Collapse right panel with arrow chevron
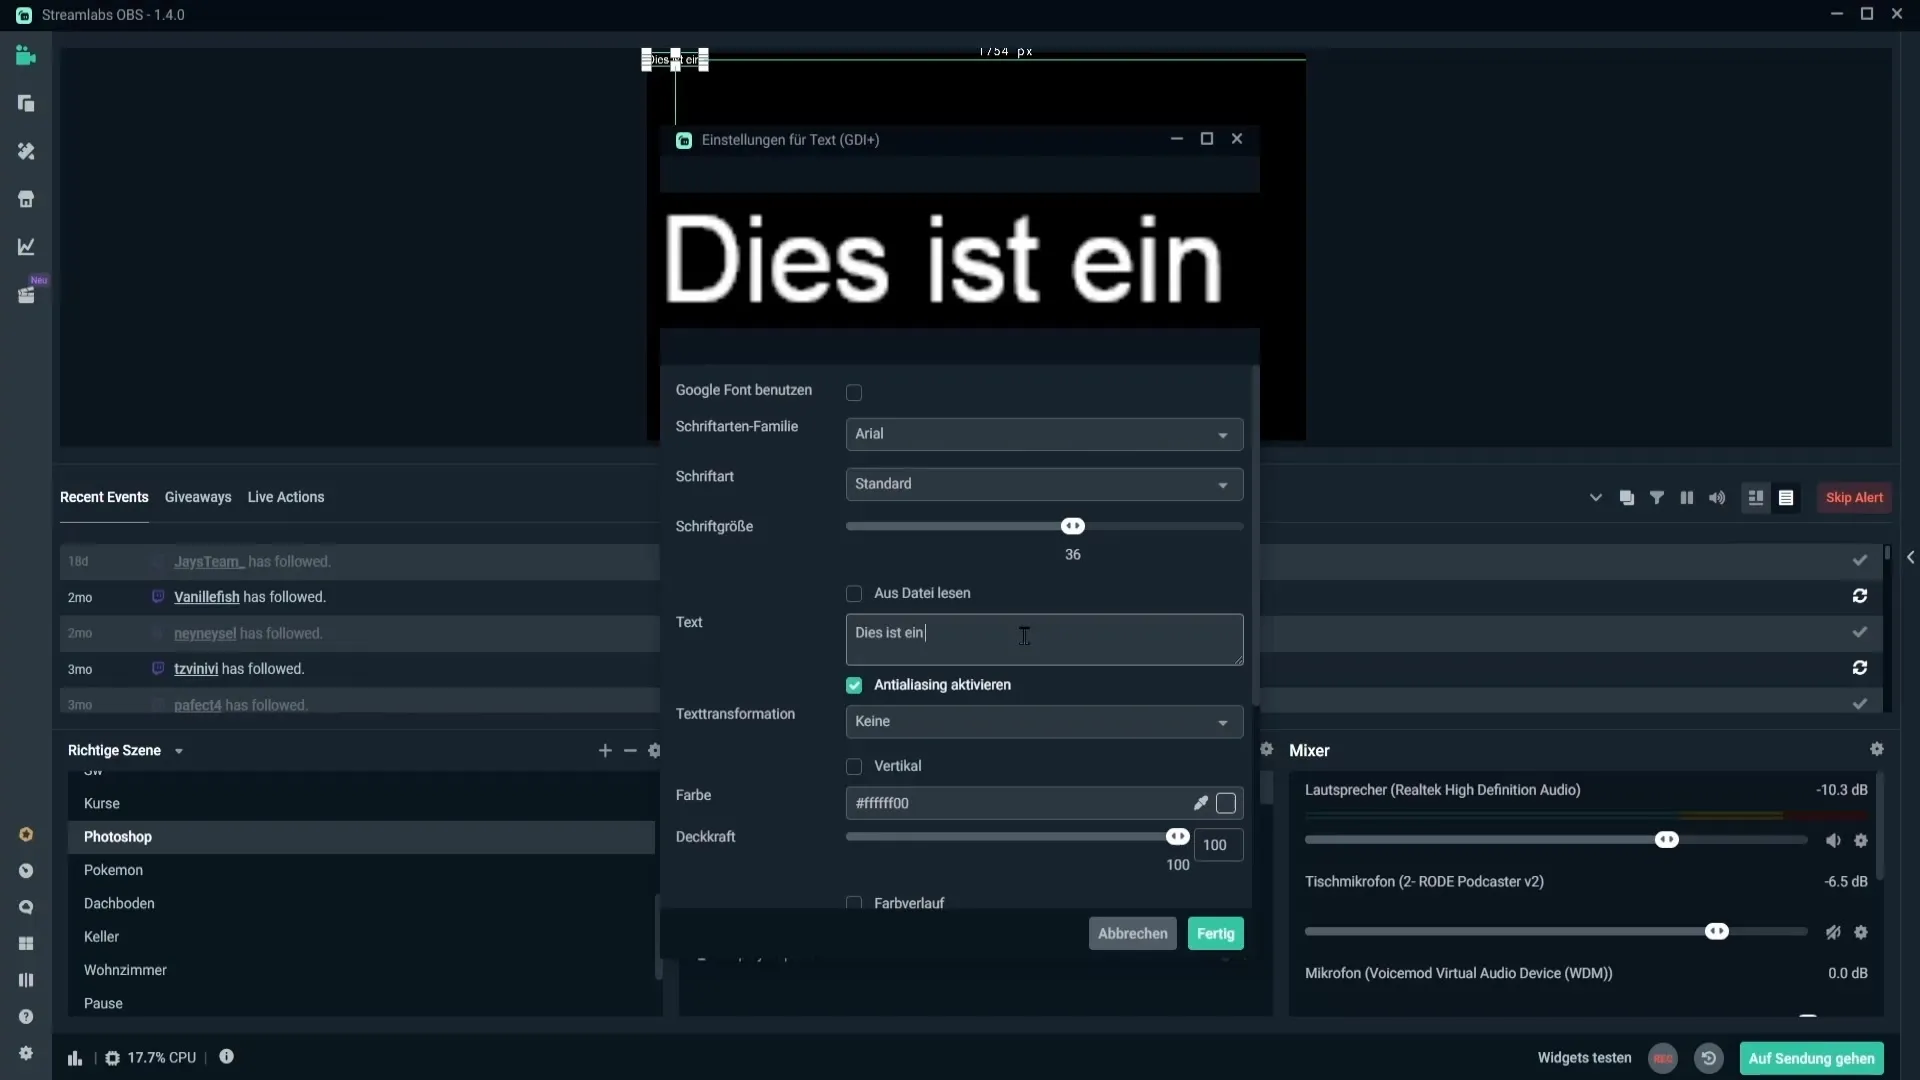The height and width of the screenshot is (1080, 1920). tap(1910, 558)
